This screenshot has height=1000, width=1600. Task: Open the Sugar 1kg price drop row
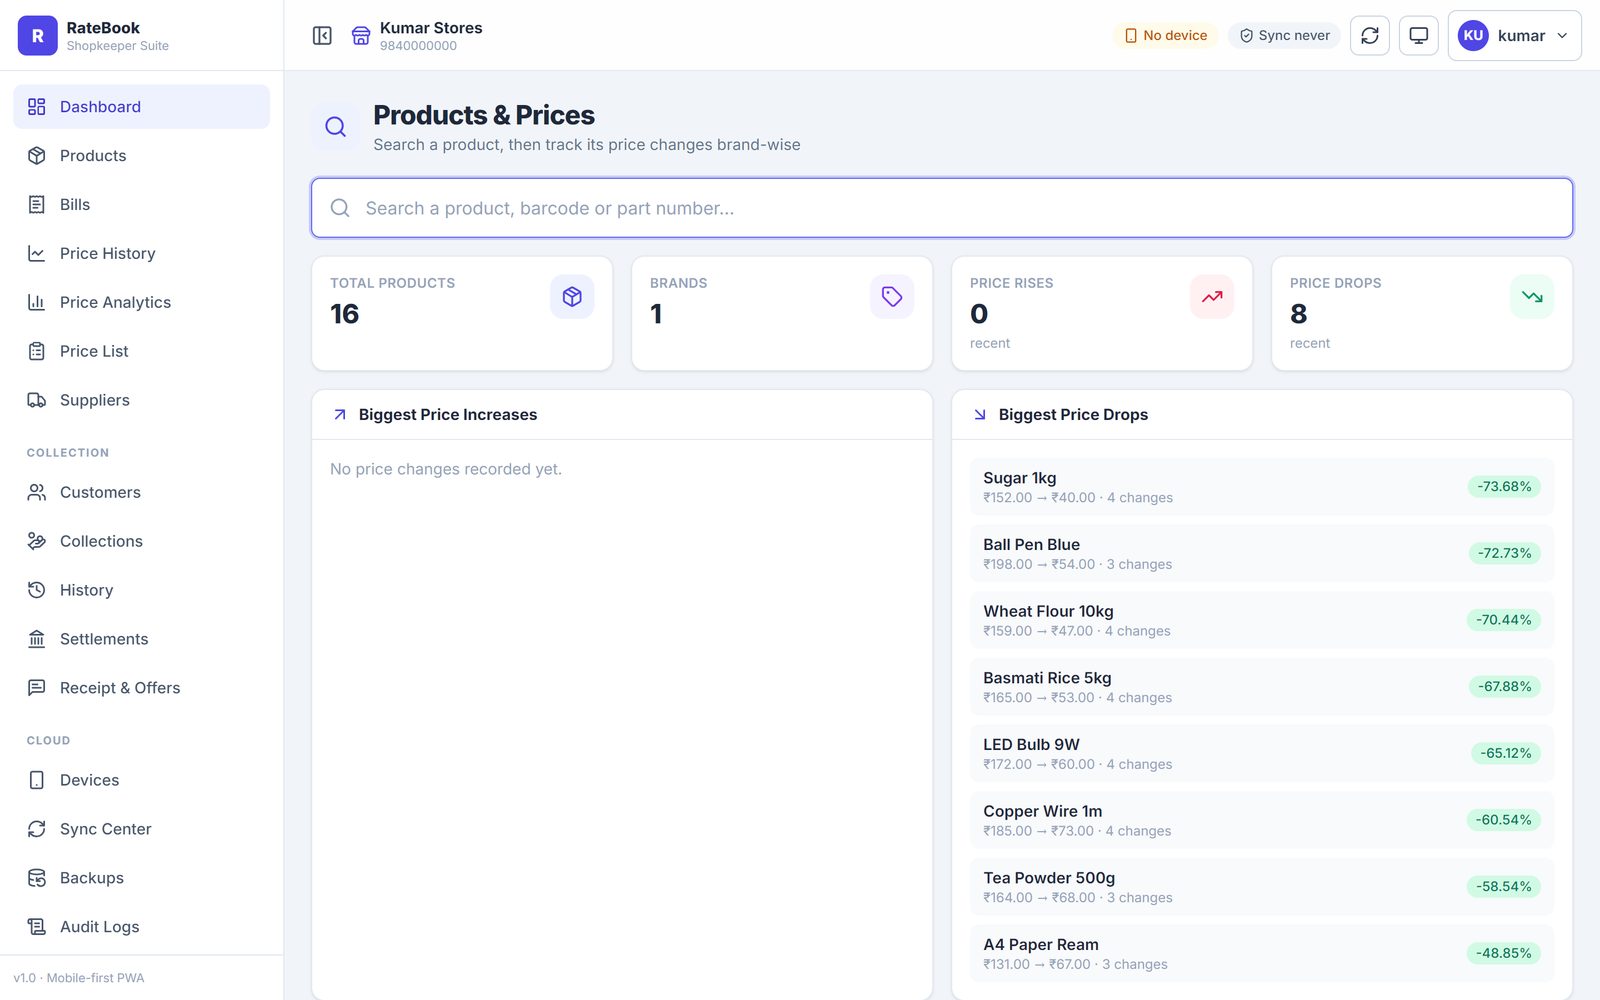click(x=1262, y=487)
